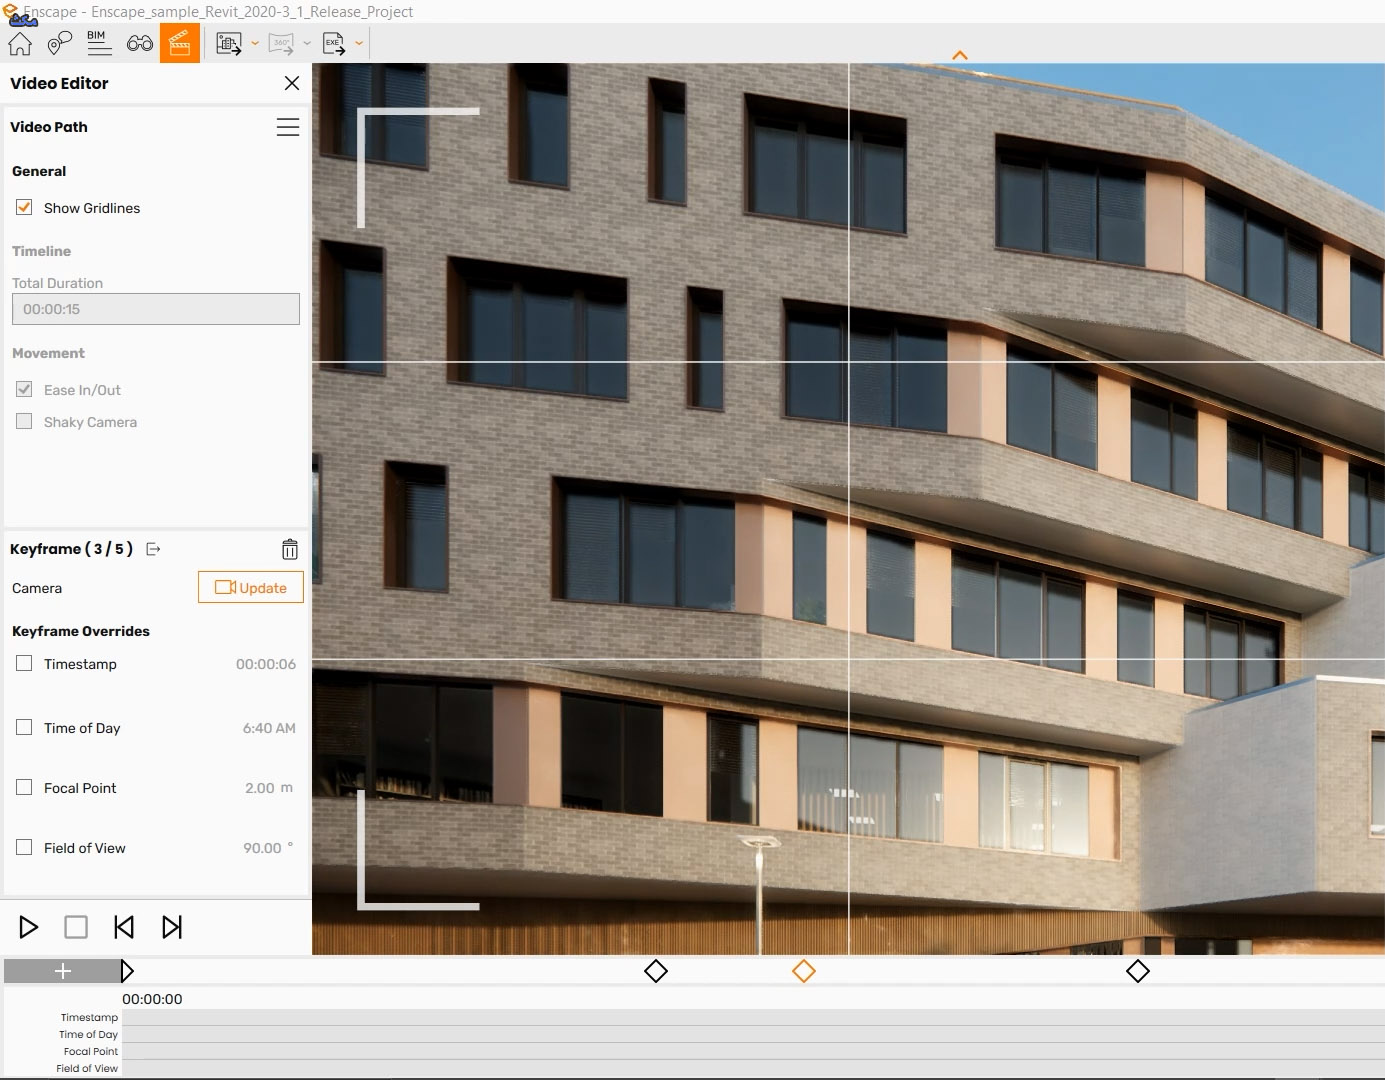Viewport: 1385px width, 1080px height.
Task: Click the binoculars view management icon
Action: click(140, 43)
